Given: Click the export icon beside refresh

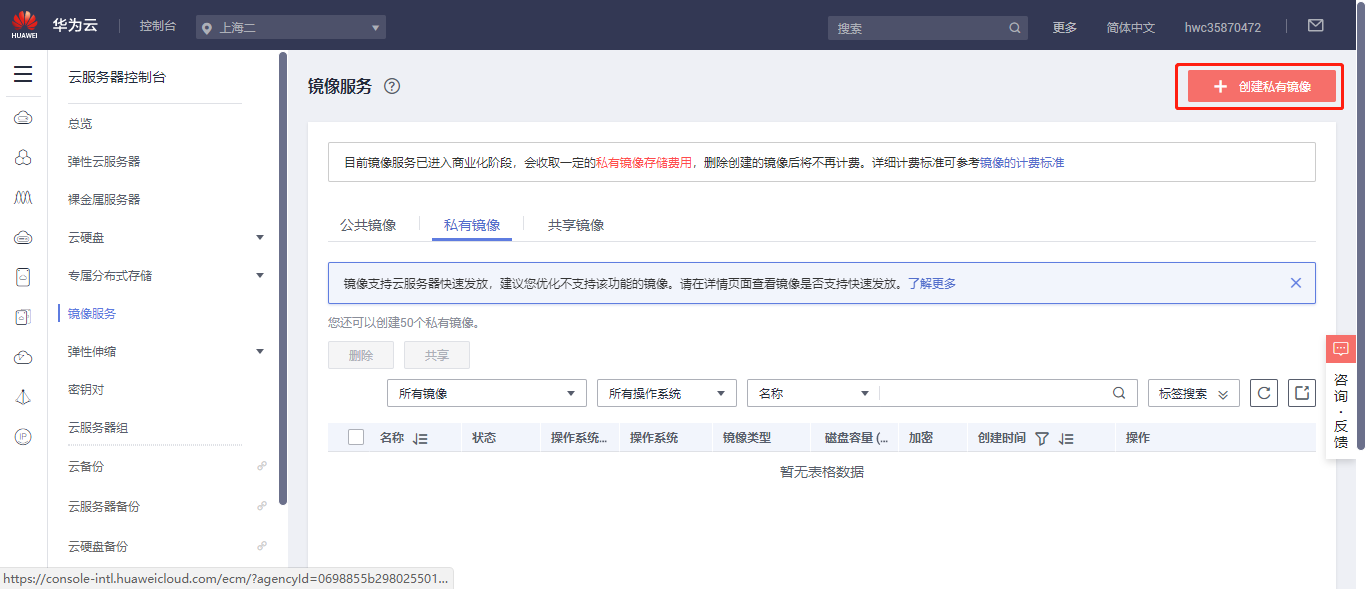Looking at the screenshot, I should point(1302,393).
